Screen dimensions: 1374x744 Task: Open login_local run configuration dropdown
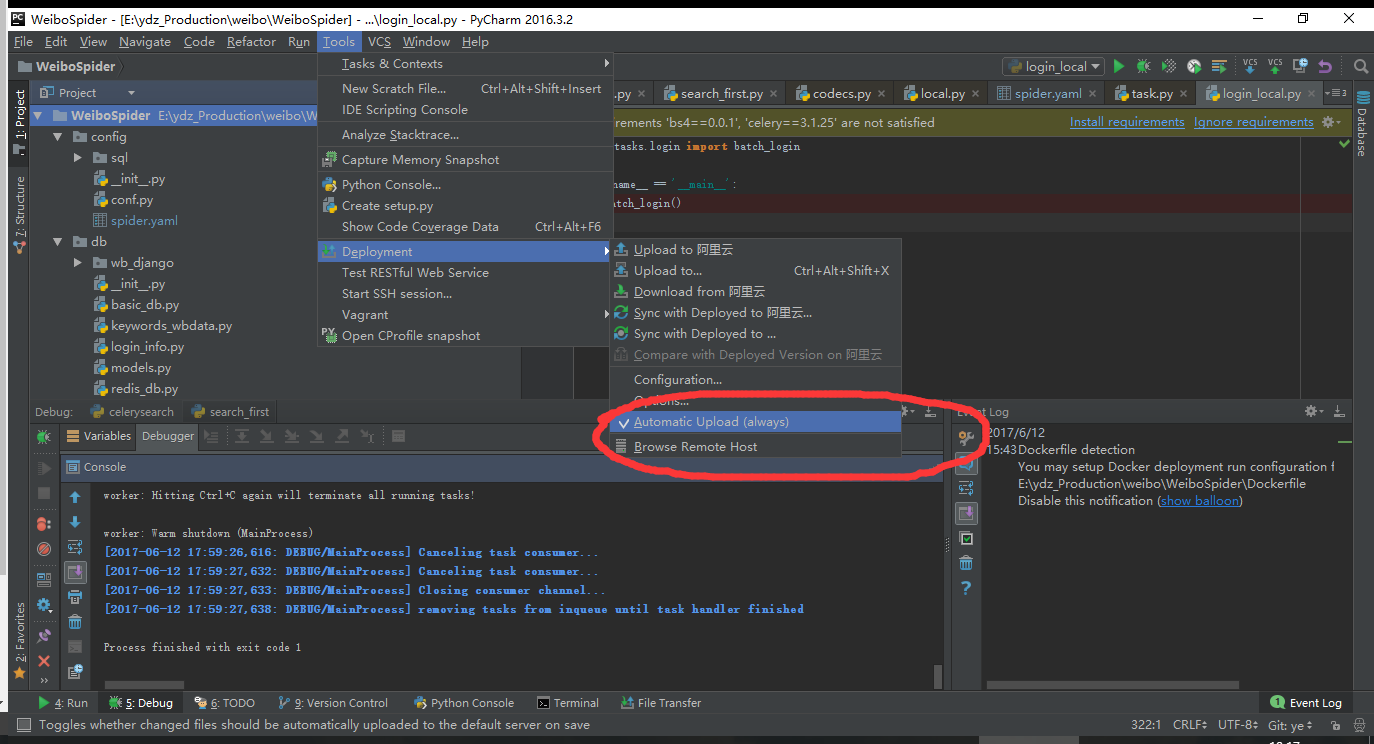point(1053,66)
